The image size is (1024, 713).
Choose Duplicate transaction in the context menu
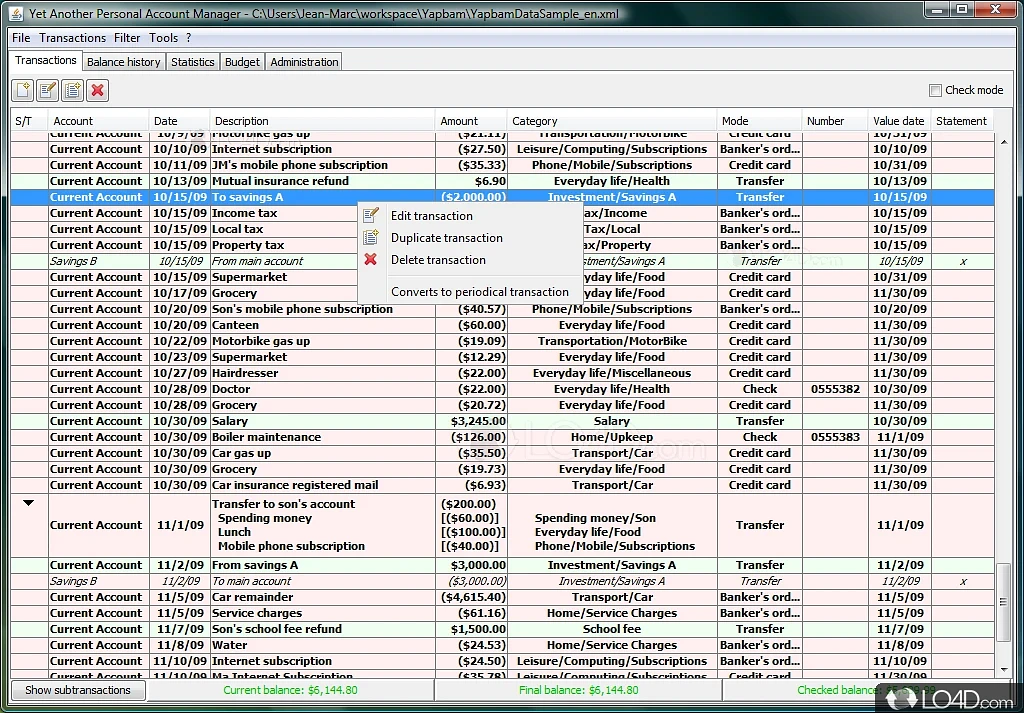coord(446,238)
